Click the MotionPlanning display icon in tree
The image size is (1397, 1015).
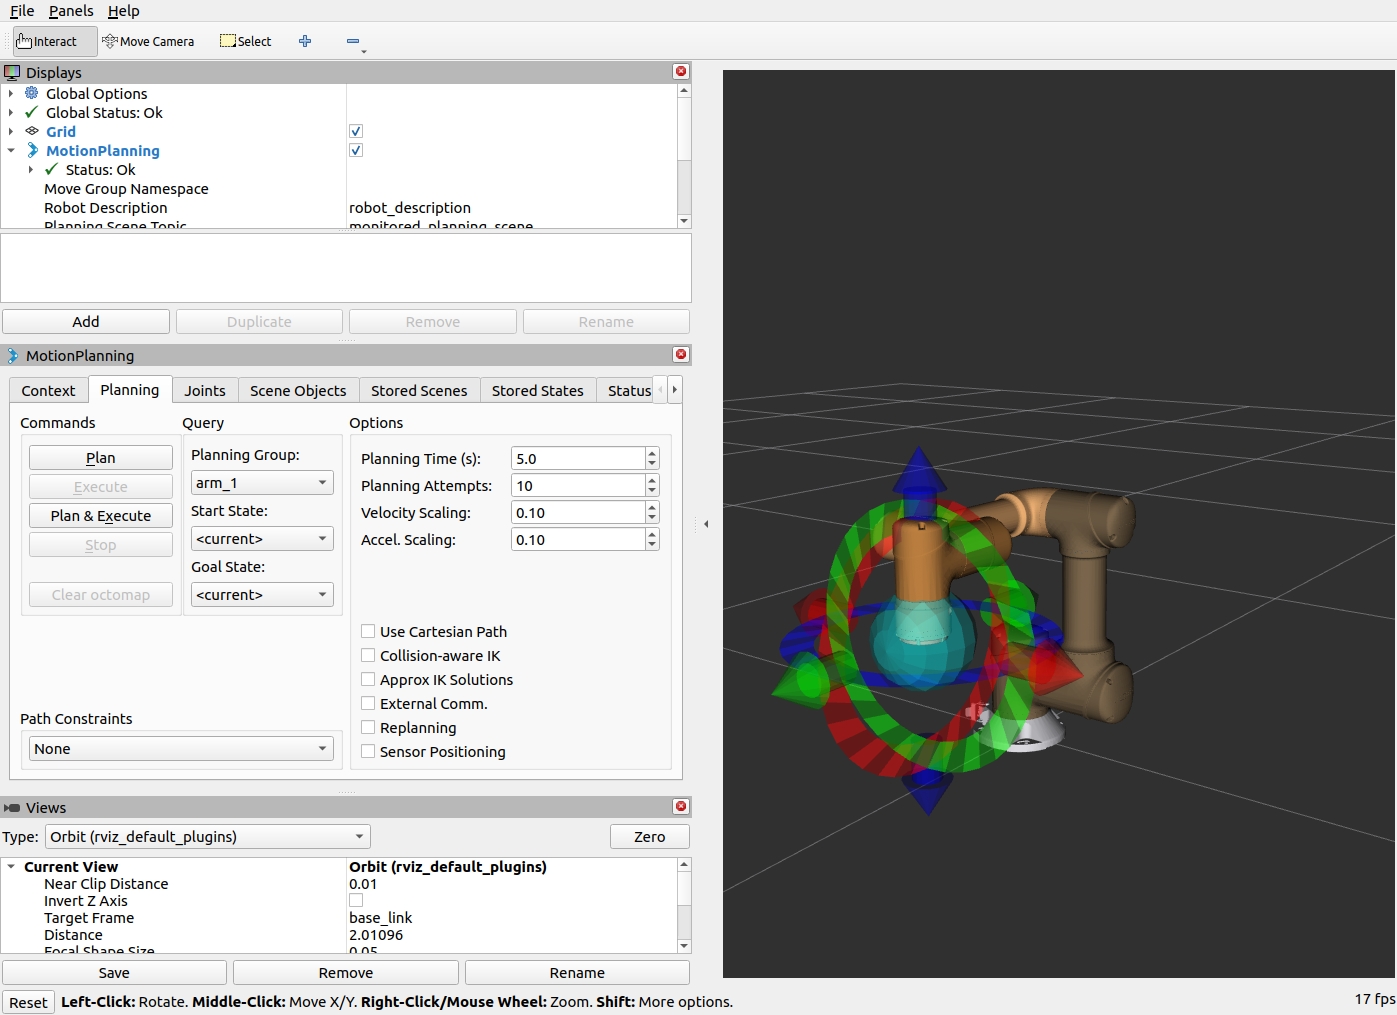(x=32, y=150)
